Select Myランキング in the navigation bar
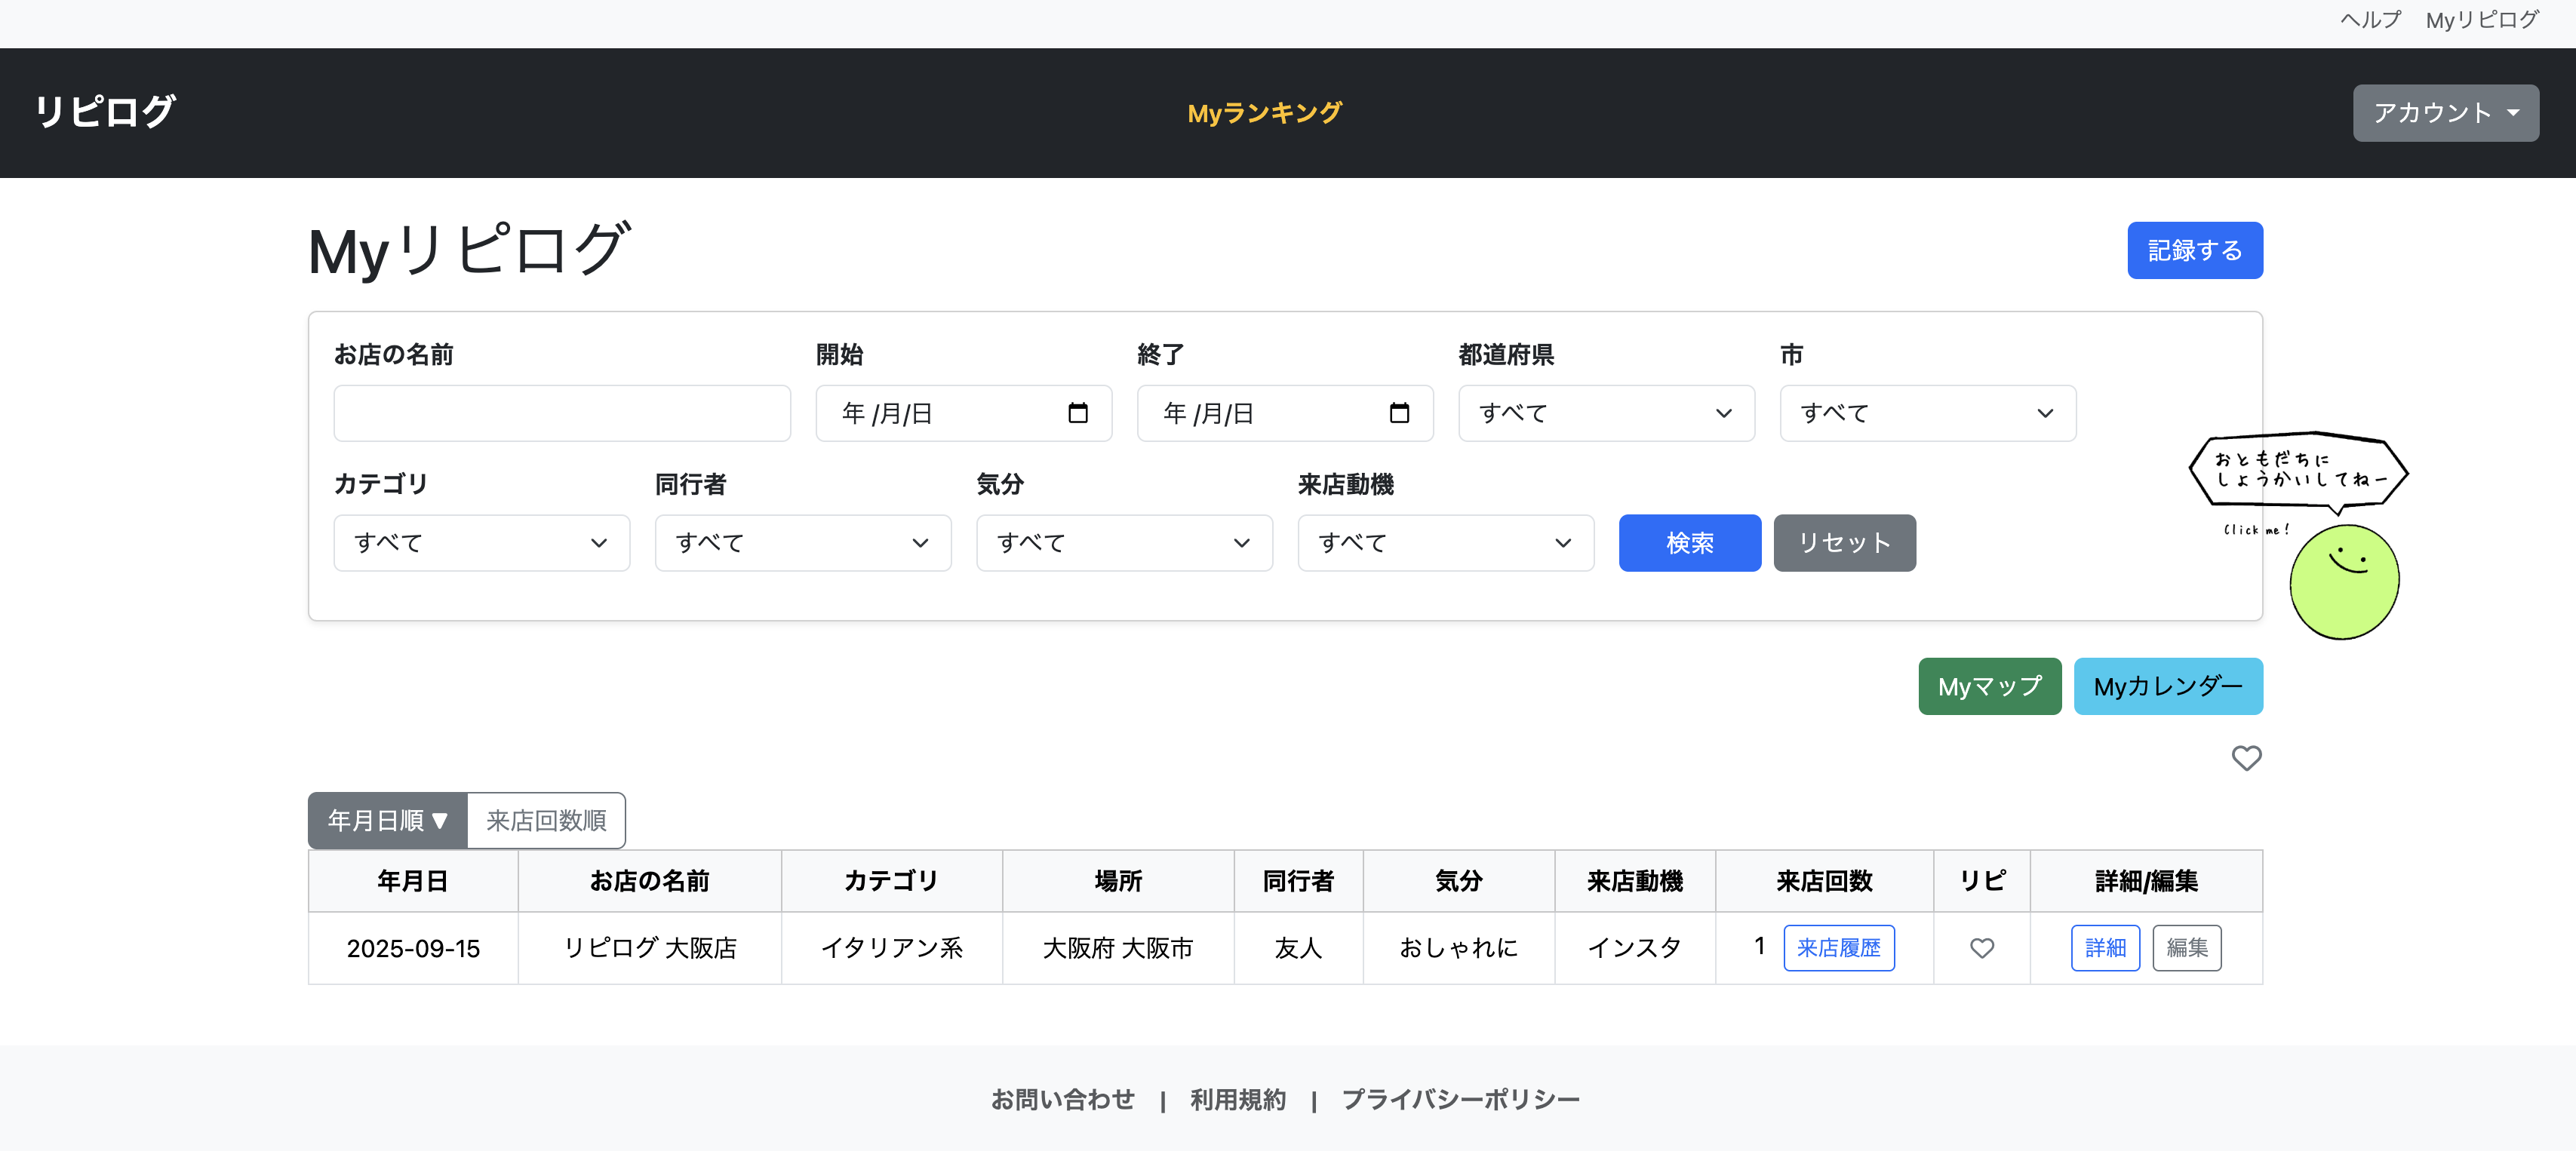Image resolution: width=2576 pixels, height=1151 pixels. pos(1263,112)
